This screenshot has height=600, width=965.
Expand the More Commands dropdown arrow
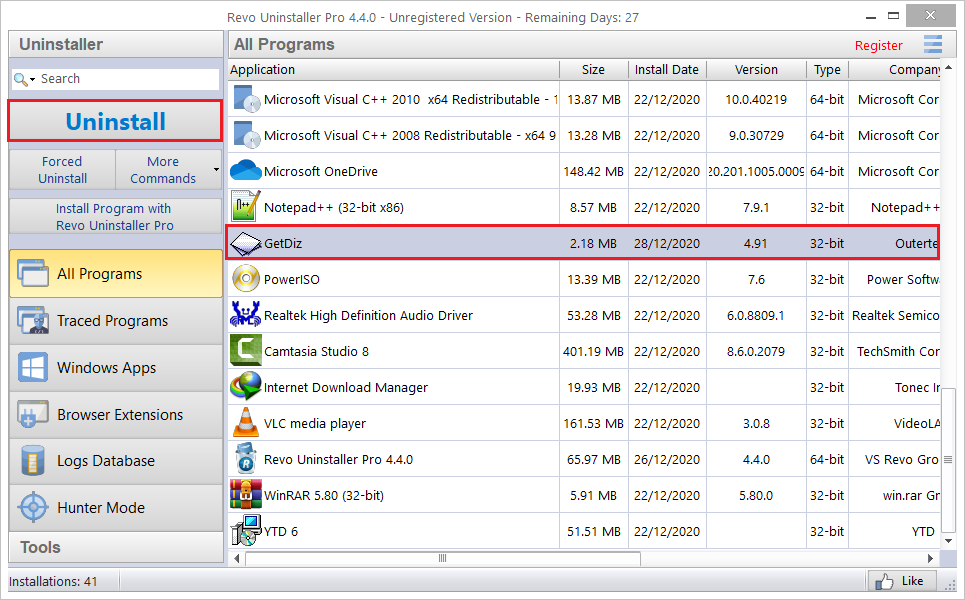click(216, 169)
